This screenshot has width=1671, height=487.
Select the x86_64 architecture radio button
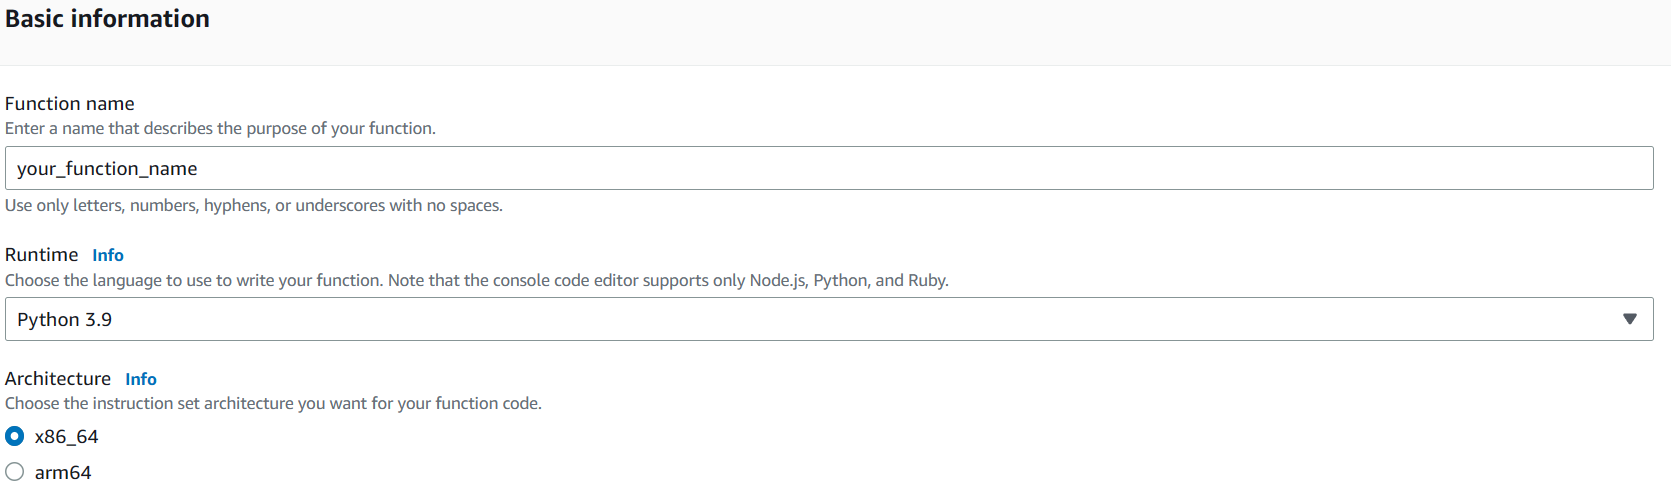pyautogui.click(x=15, y=436)
